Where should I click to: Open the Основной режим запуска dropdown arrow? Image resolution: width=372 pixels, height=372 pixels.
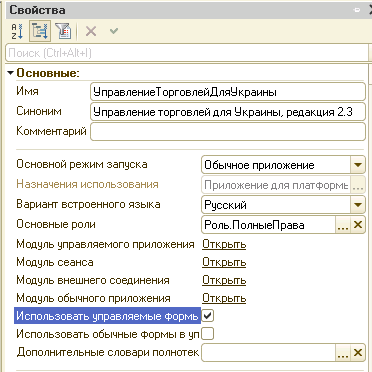click(358, 165)
